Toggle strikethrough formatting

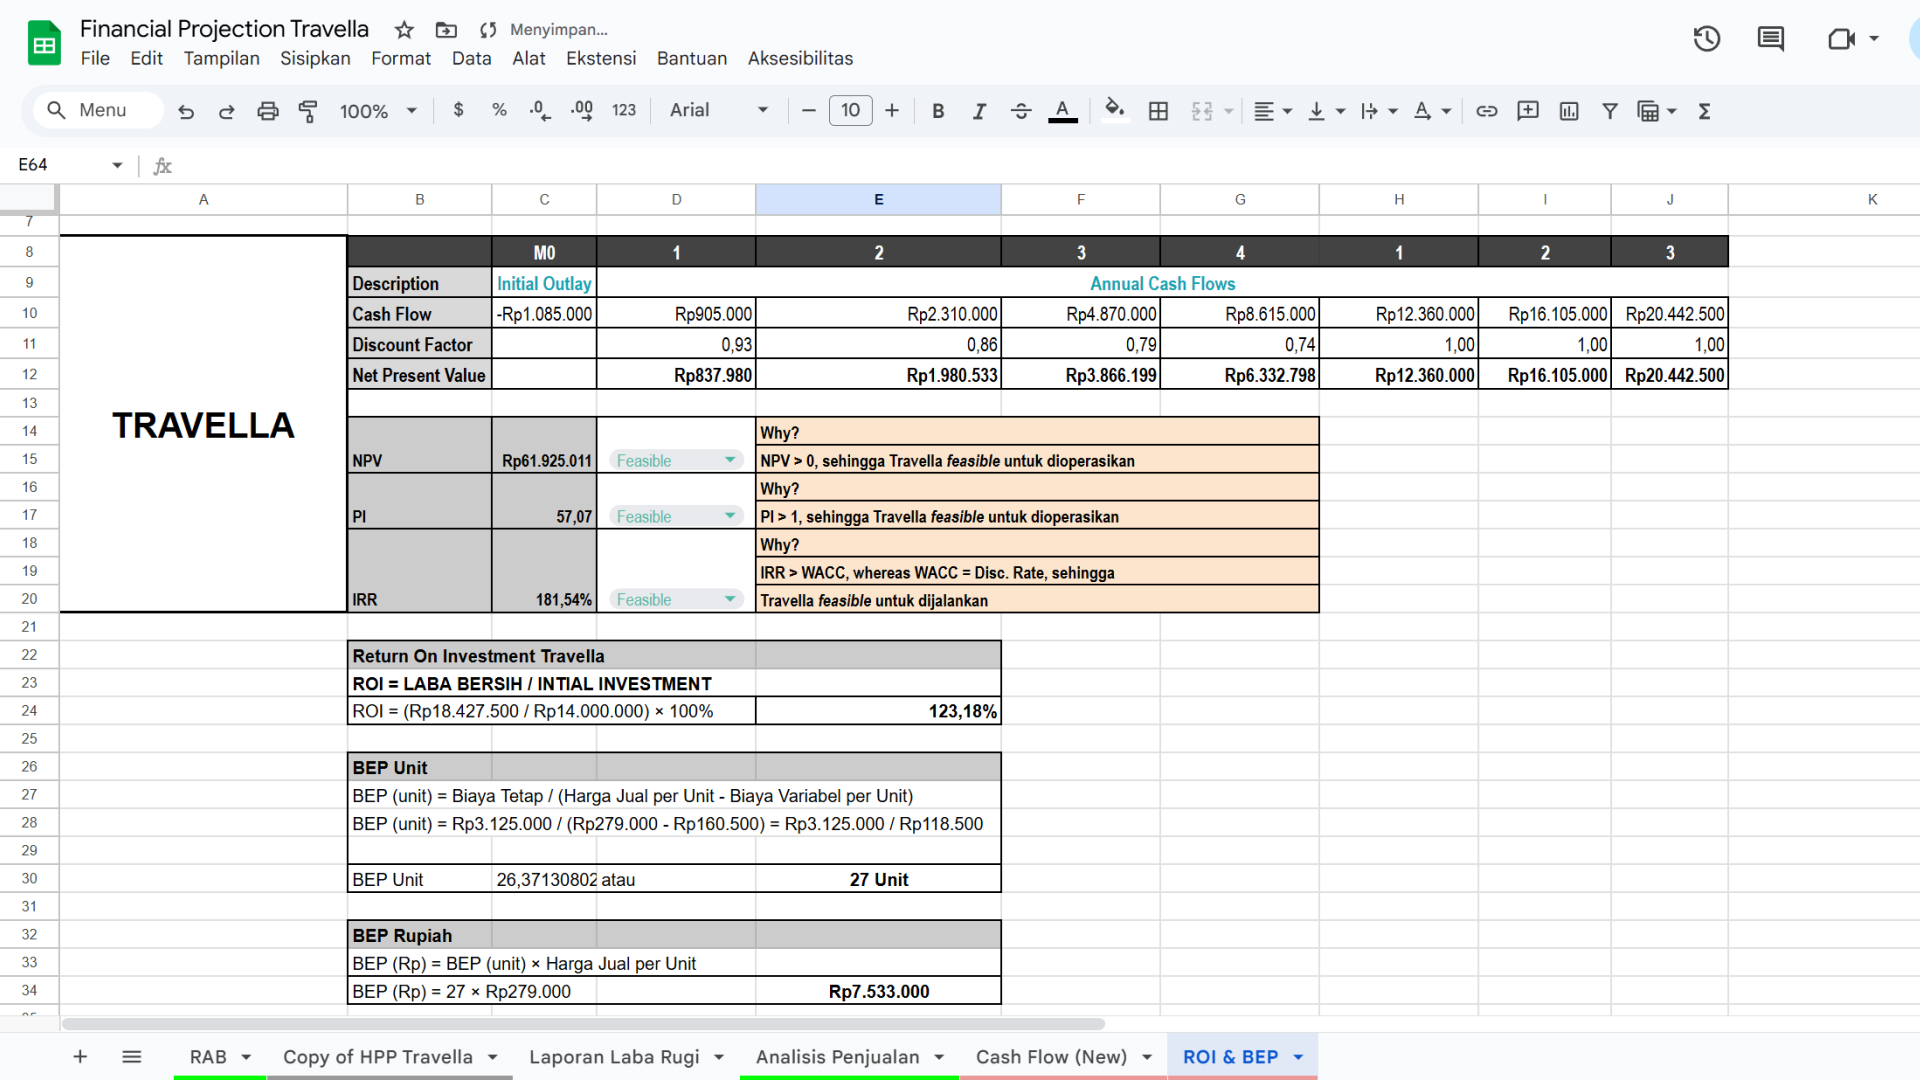click(x=1021, y=111)
